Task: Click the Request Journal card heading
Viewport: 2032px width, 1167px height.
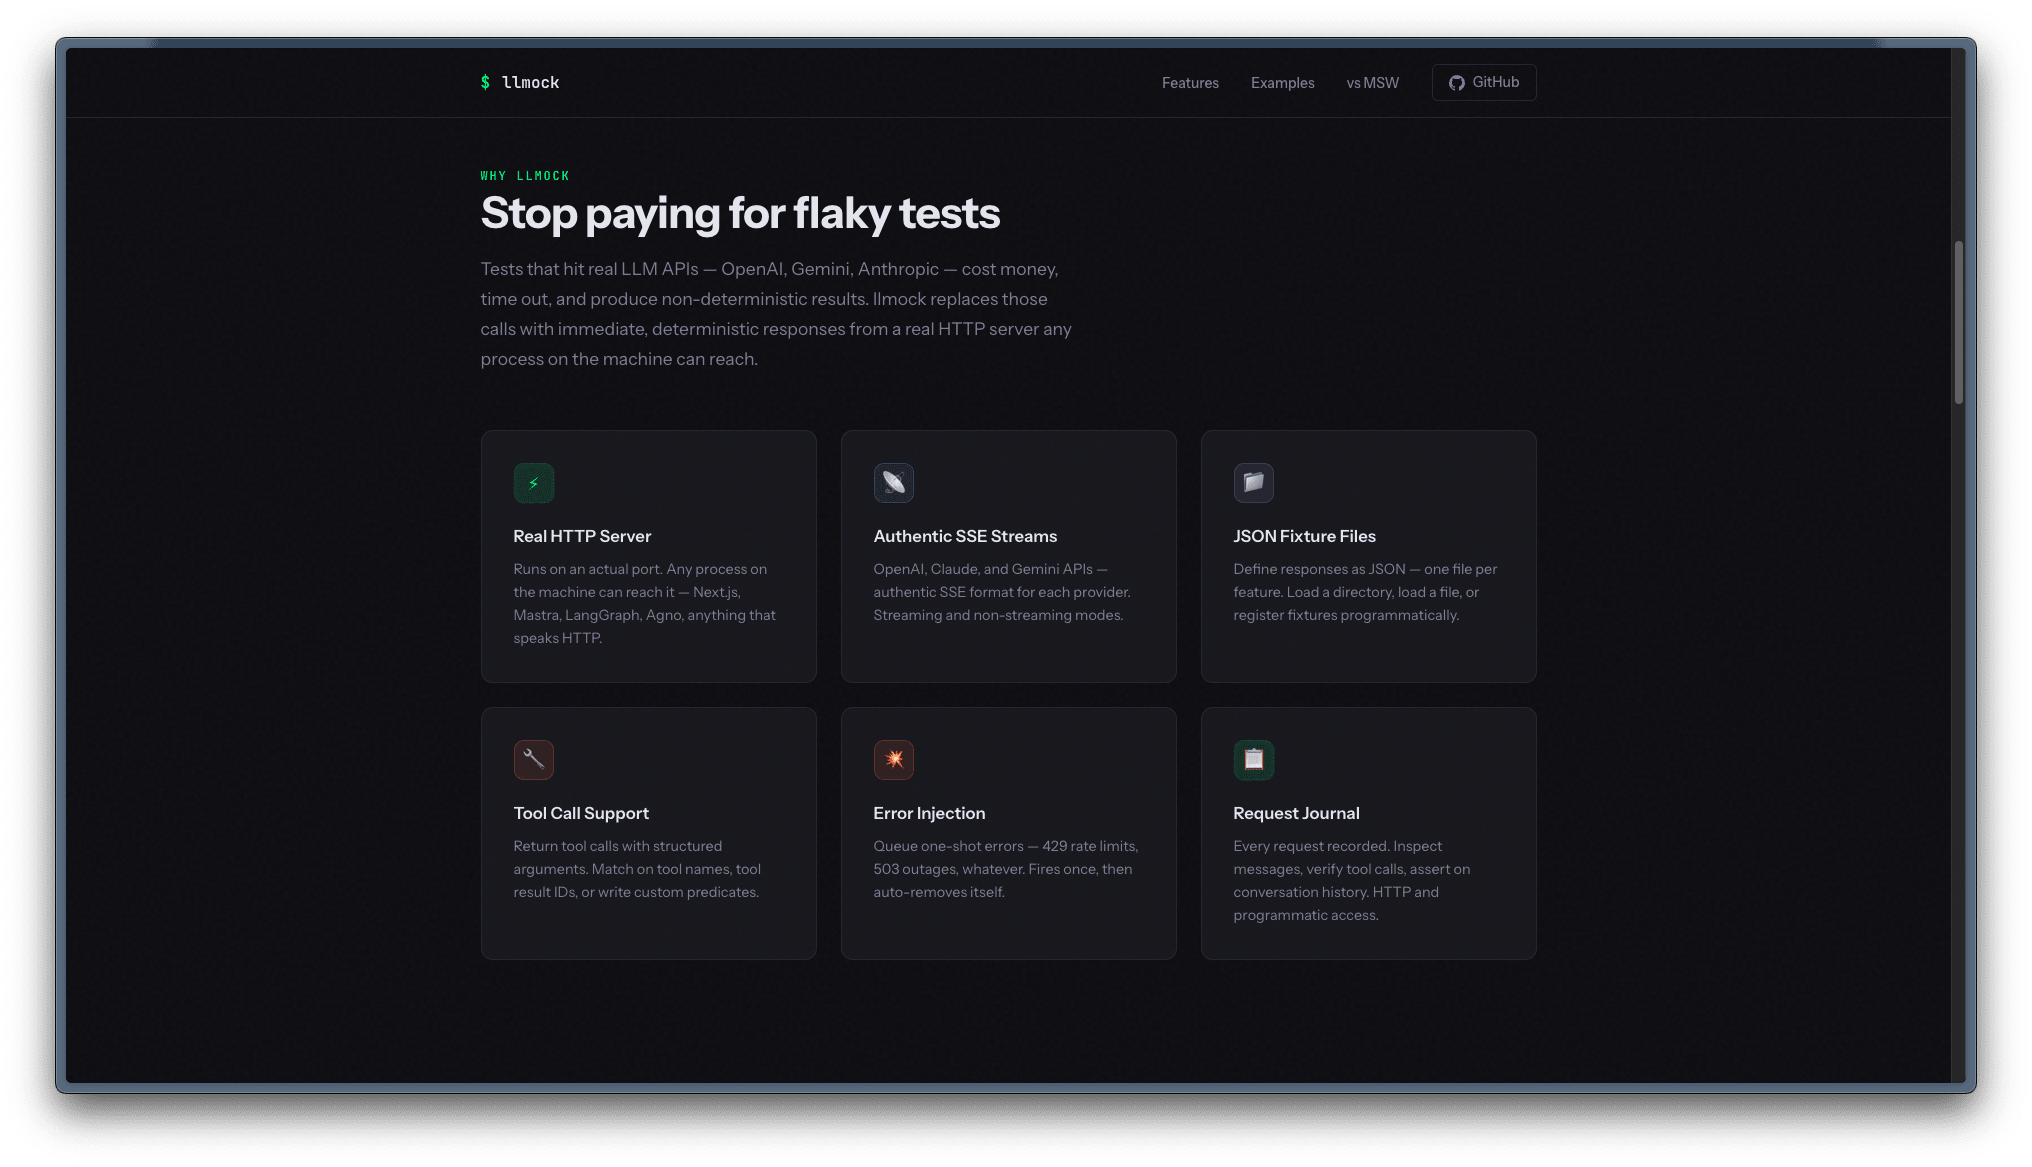Action: tap(1296, 813)
